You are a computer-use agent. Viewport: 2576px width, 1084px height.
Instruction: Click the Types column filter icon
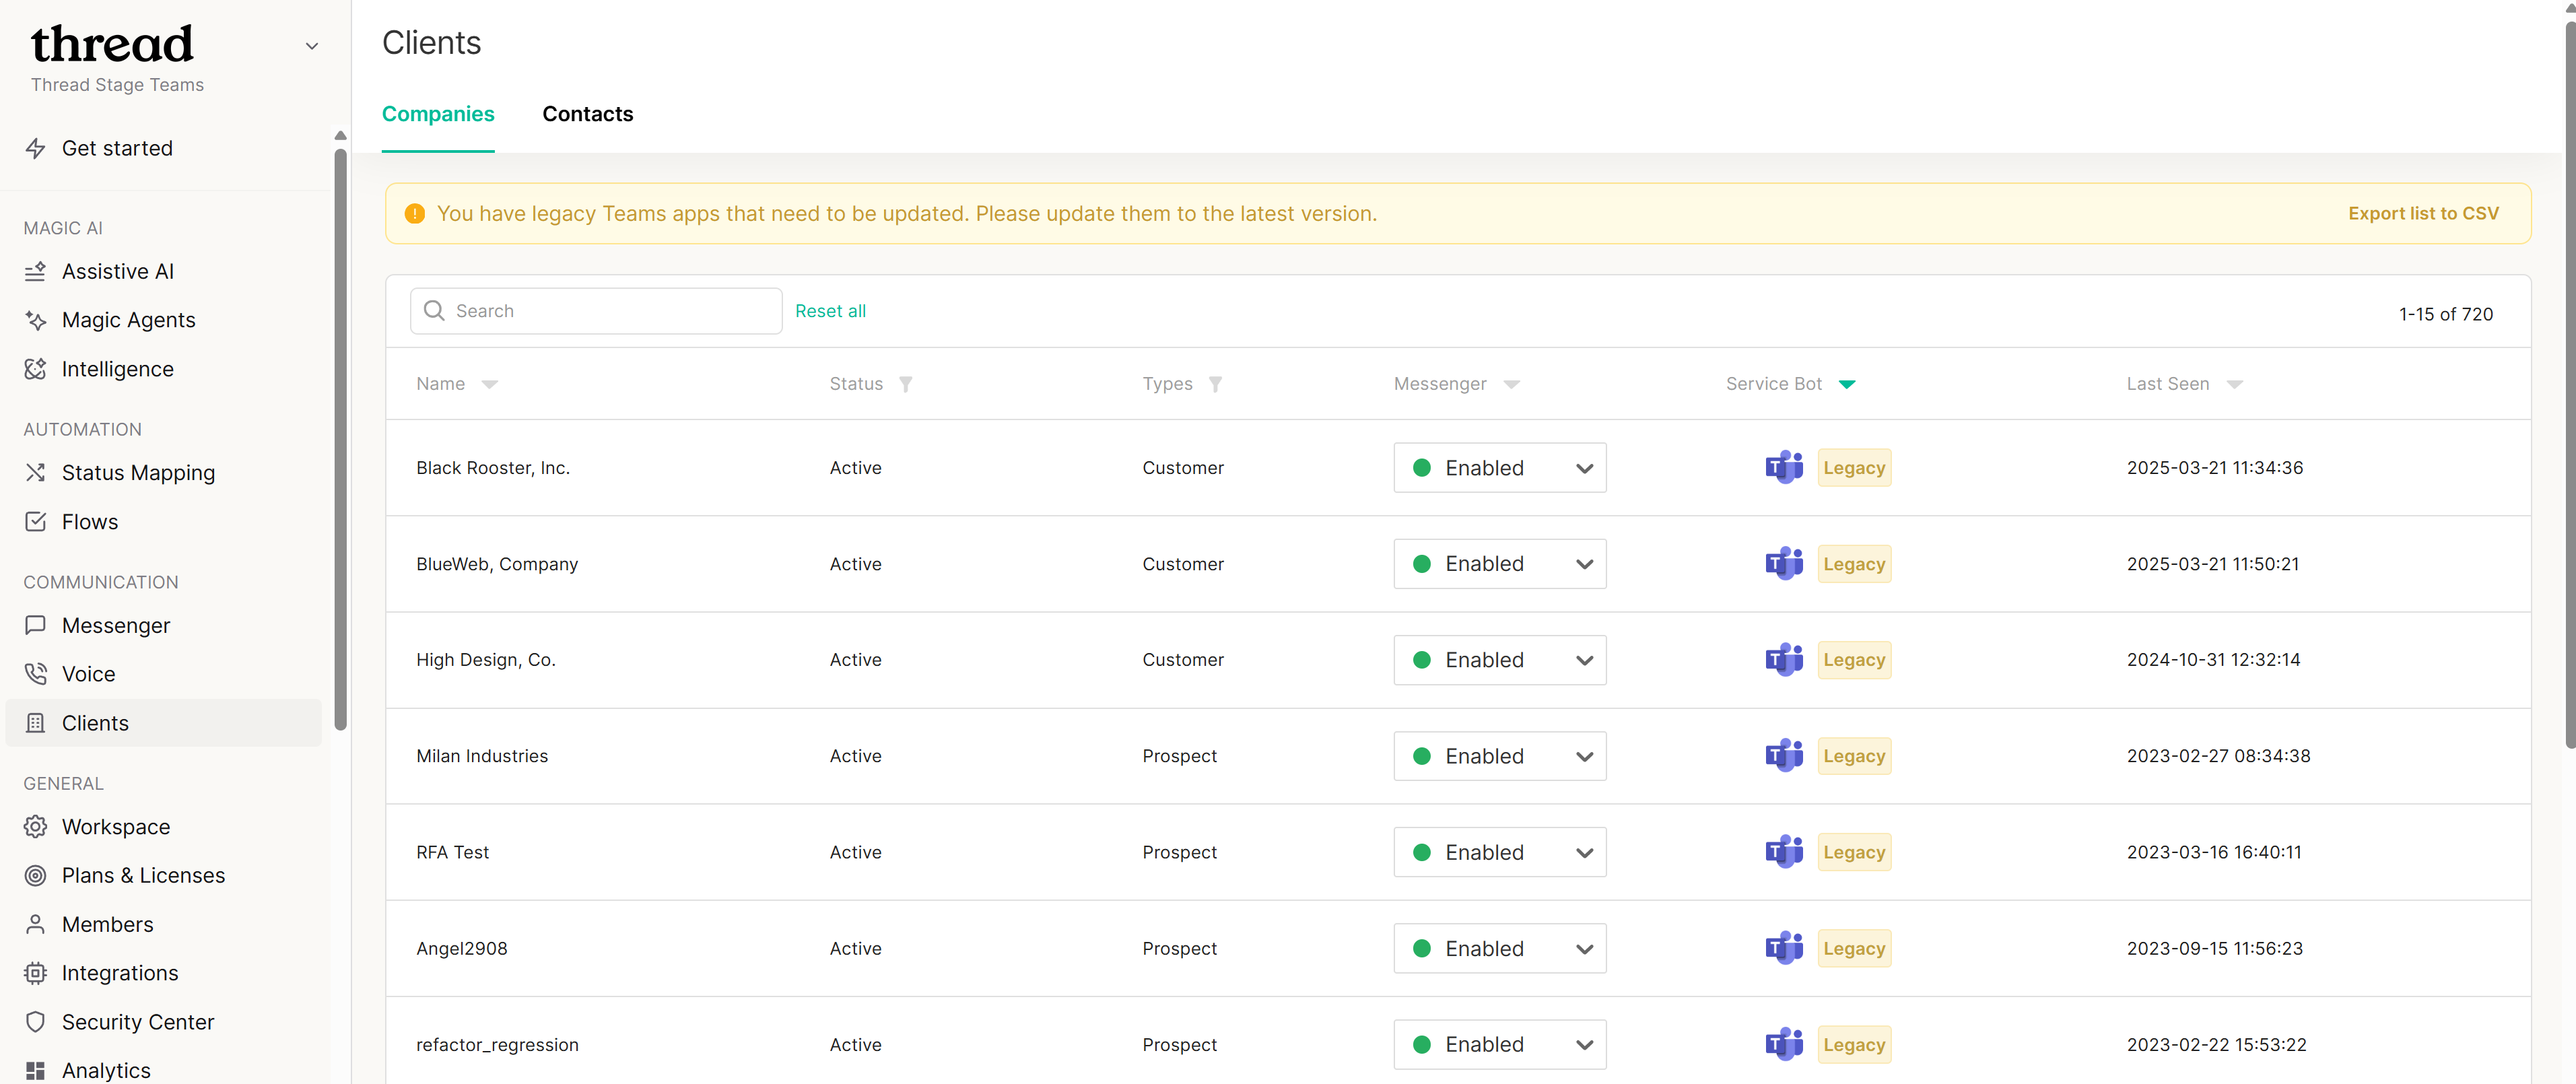(1215, 384)
